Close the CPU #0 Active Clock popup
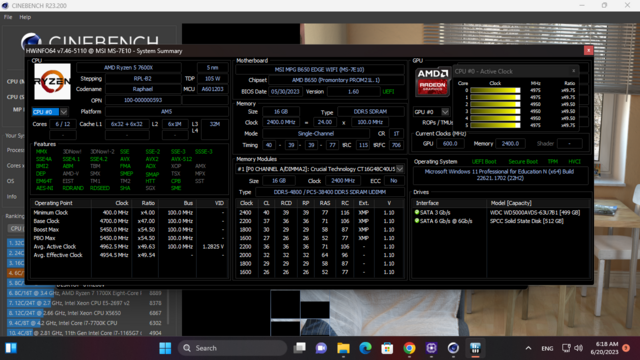This screenshot has width=640, height=360. pos(573,71)
